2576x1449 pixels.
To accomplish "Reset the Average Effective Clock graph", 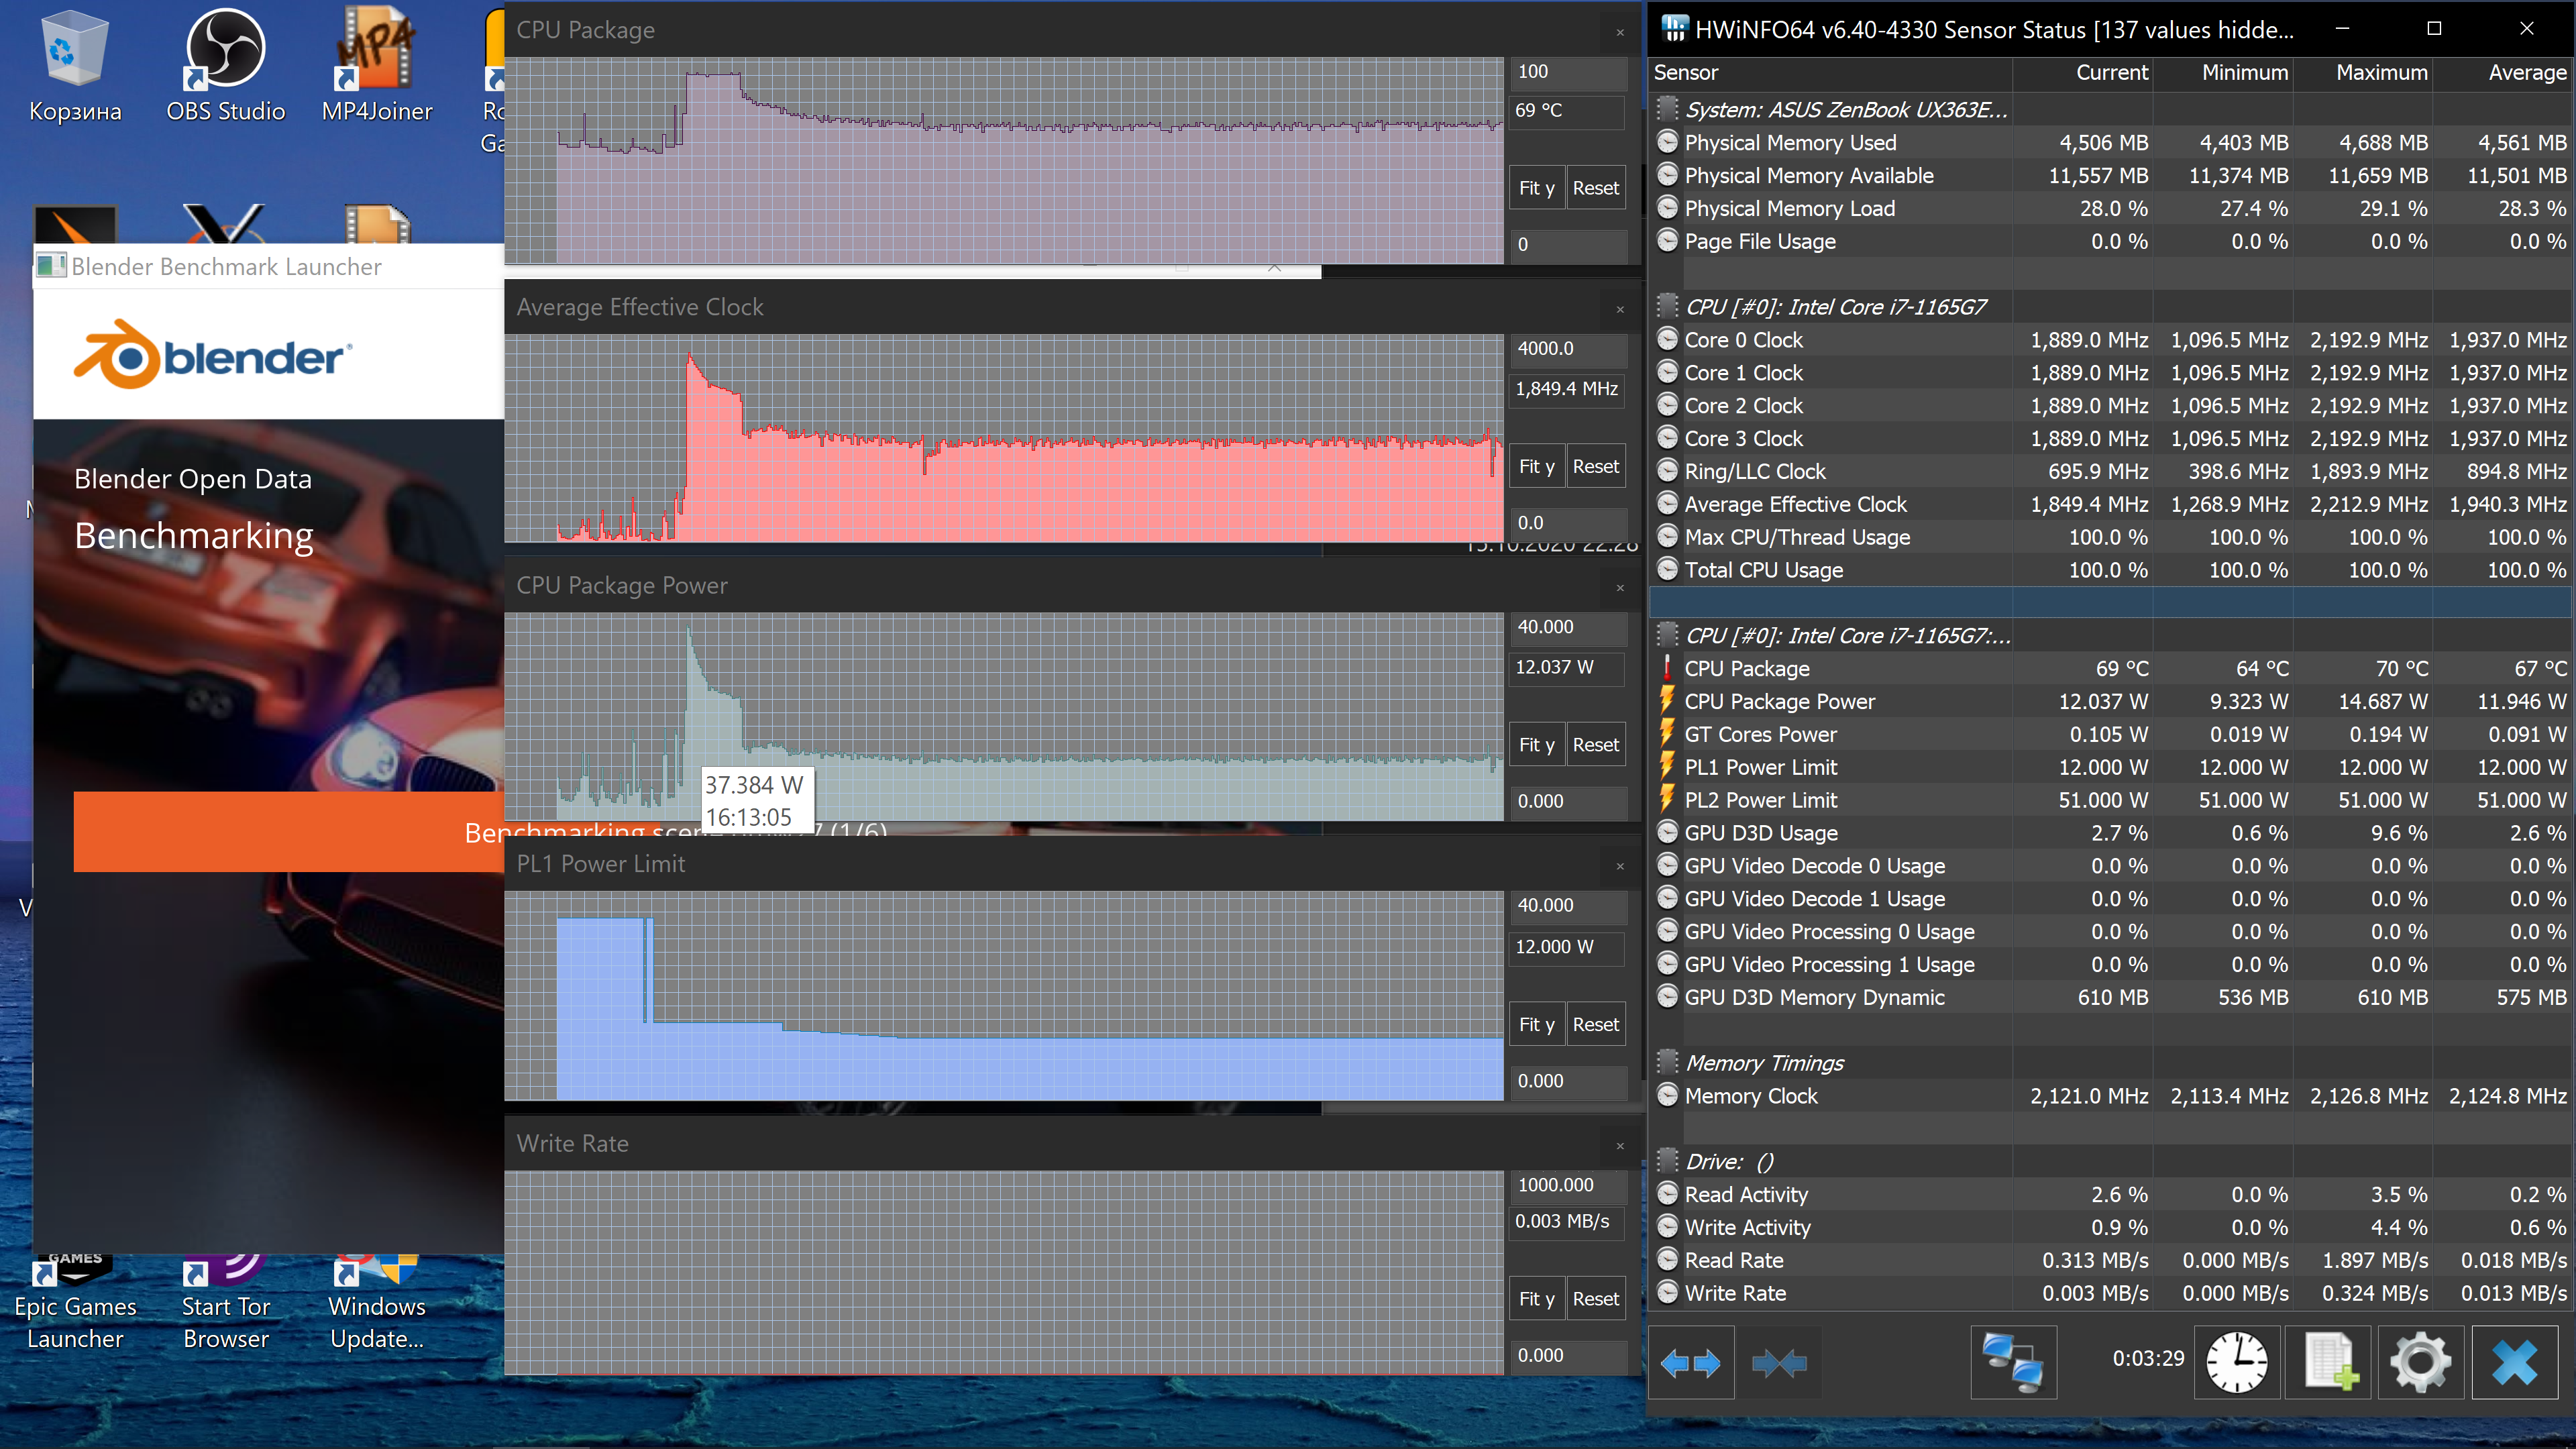I will click(x=1595, y=466).
